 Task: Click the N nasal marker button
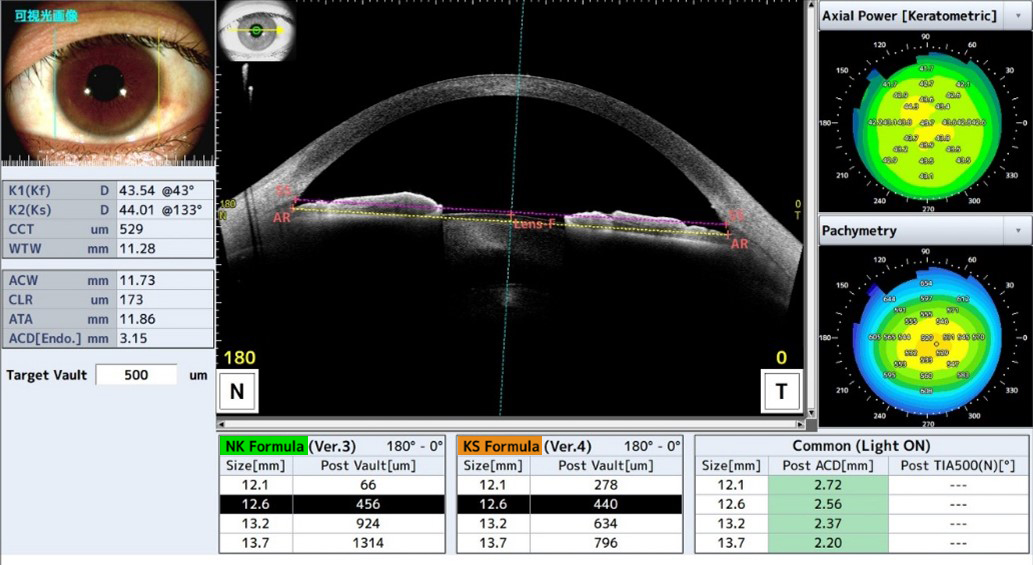click(237, 391)
